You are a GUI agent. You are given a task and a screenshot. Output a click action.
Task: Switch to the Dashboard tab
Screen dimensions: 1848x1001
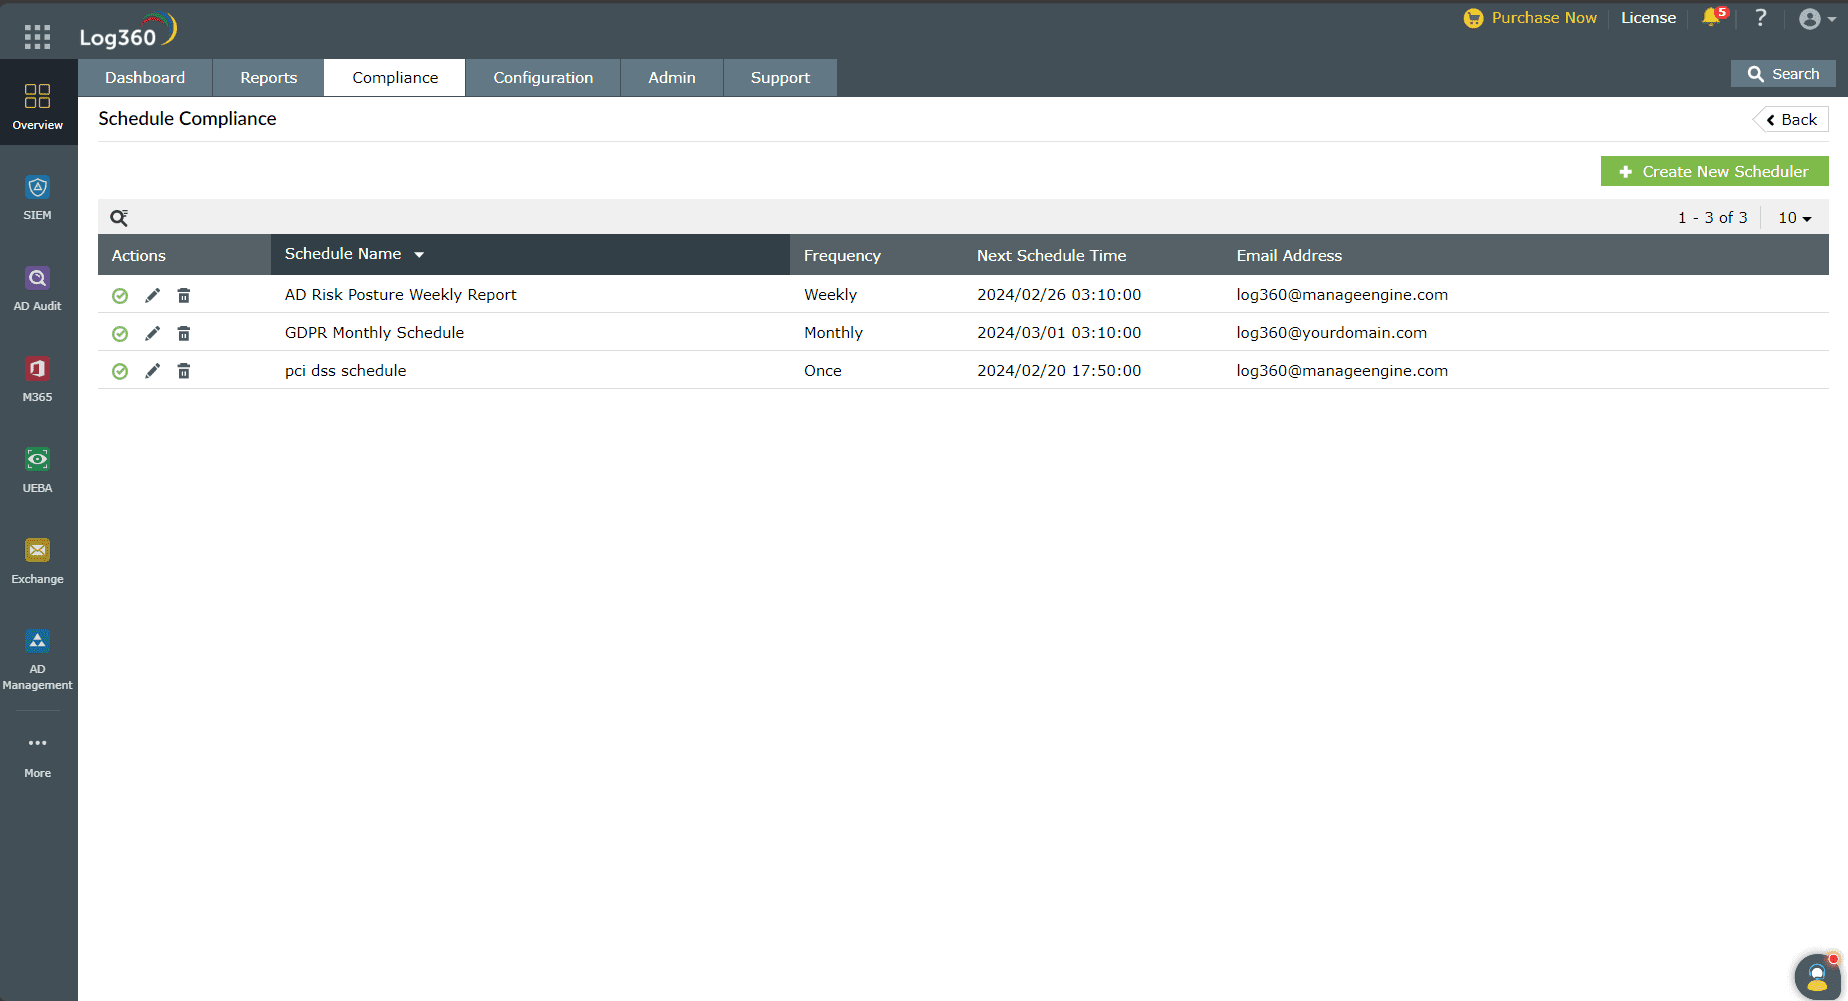(x=145, y=77)
